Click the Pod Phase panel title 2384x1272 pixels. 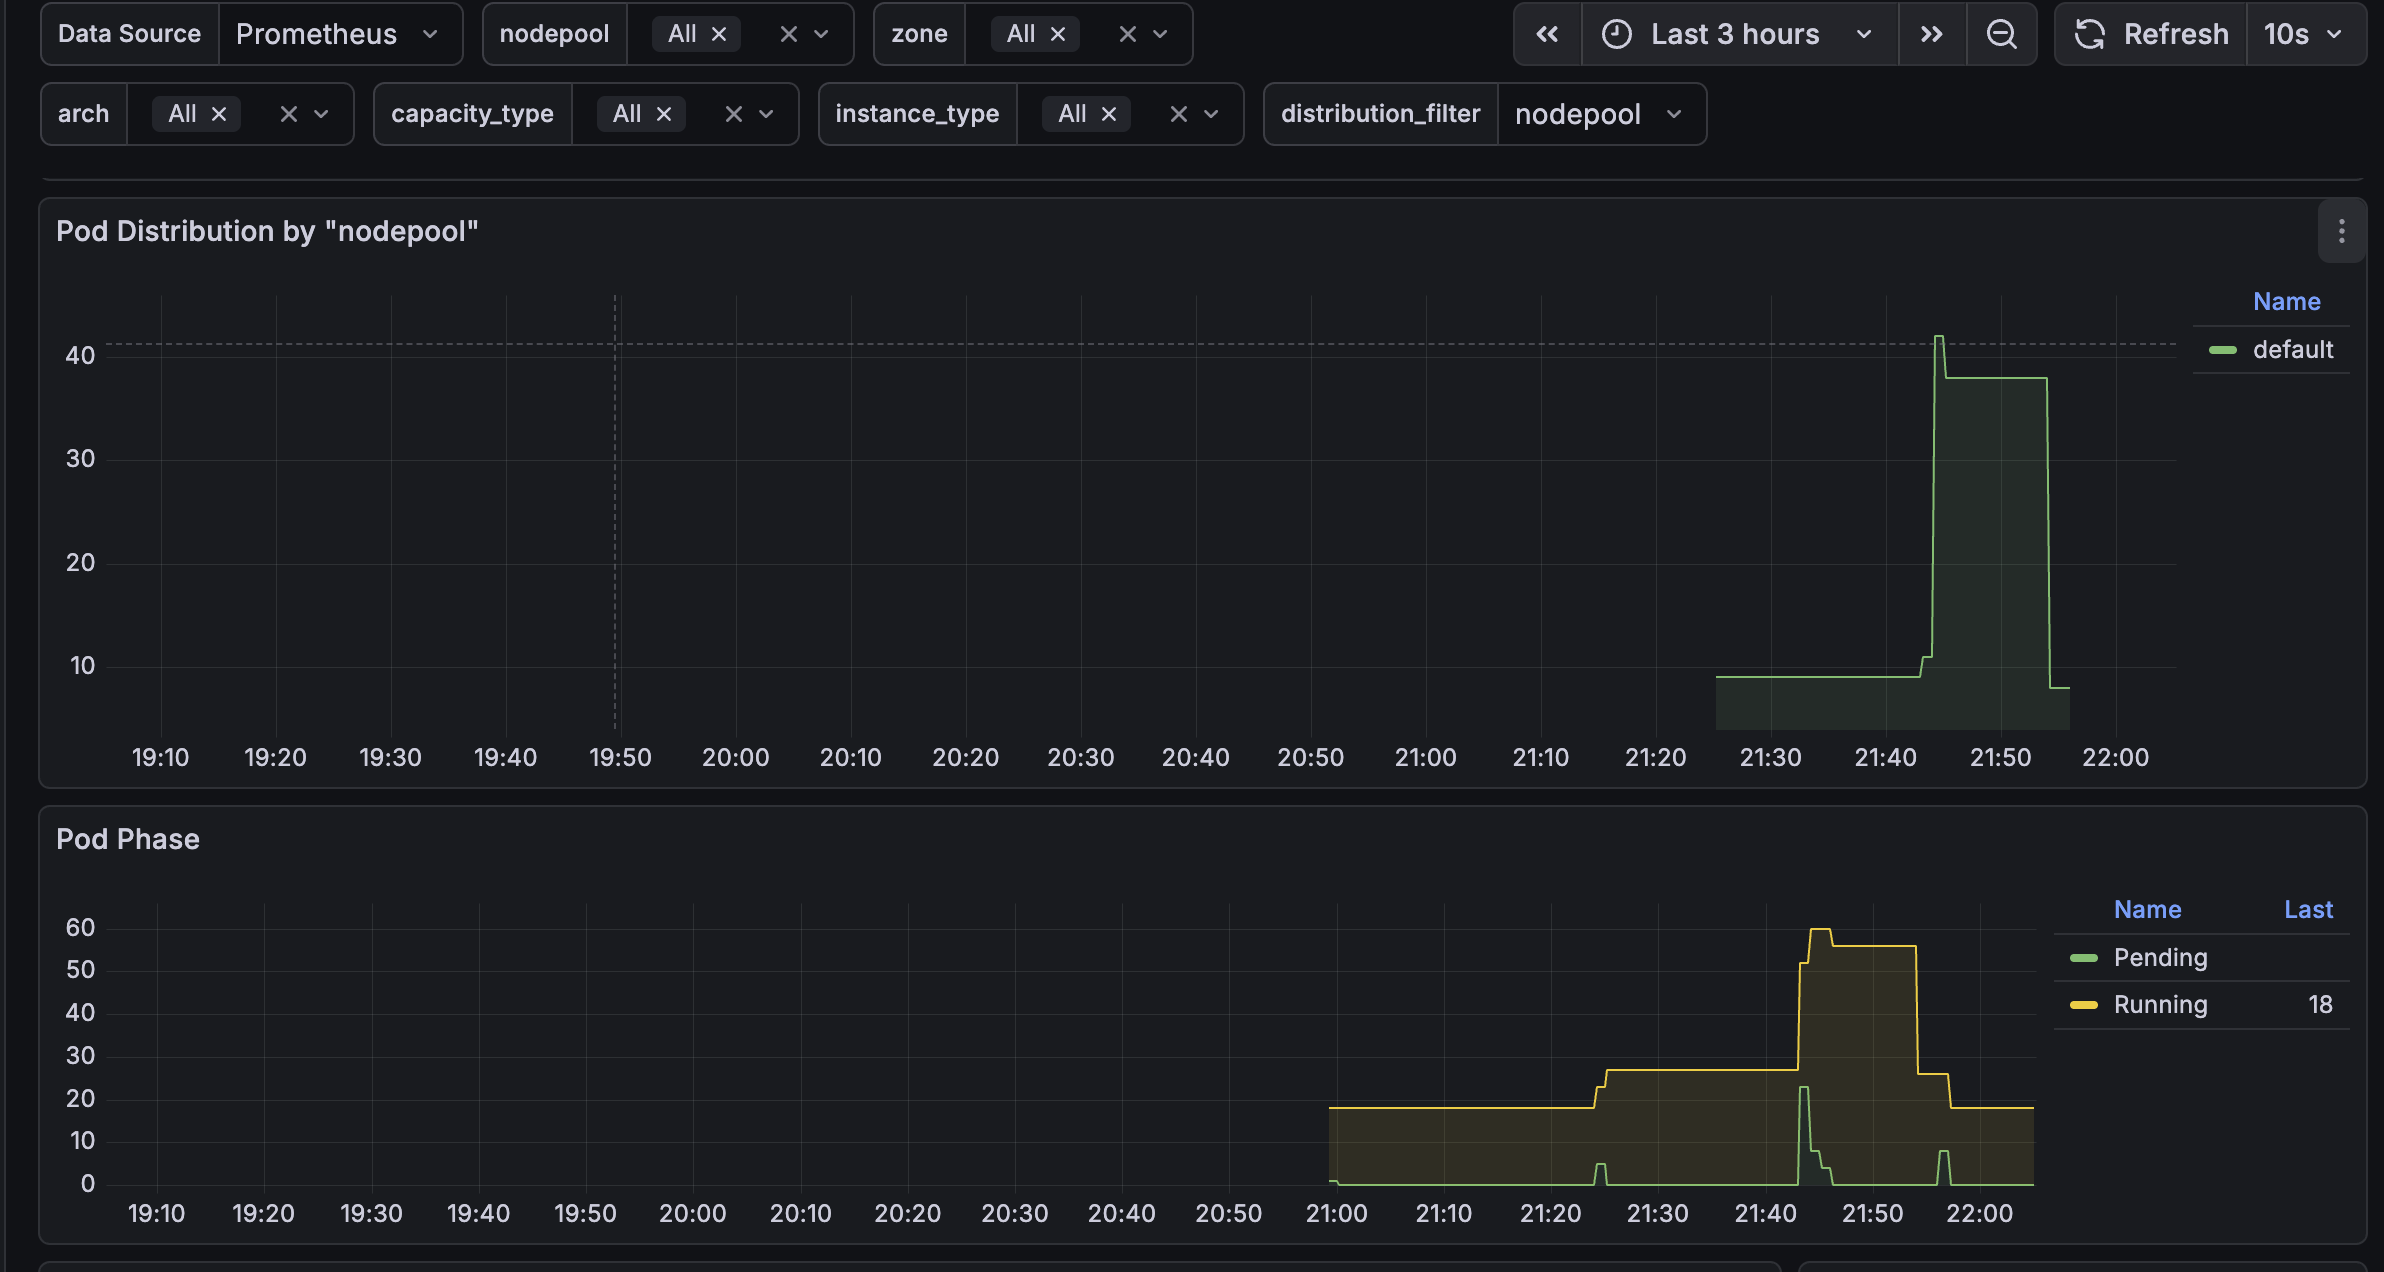click(128, 839)
